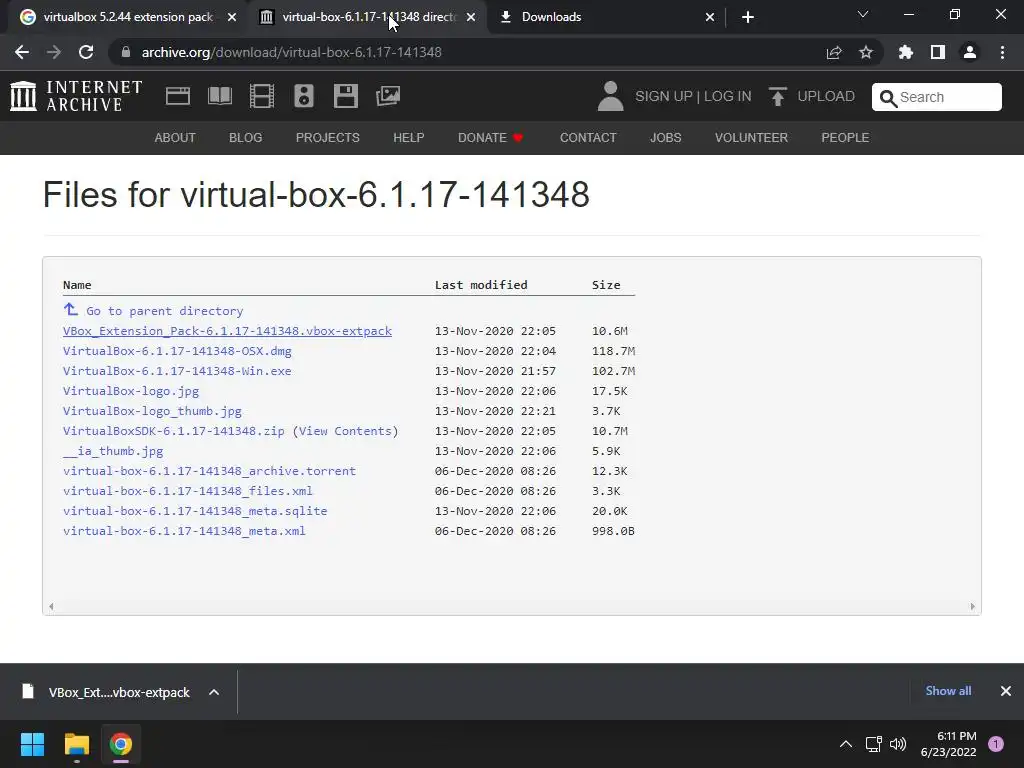Open the Chrome profile icon
Viewport: 1024px width, 768px height.
pyautogui.click(x=970, y=52)
